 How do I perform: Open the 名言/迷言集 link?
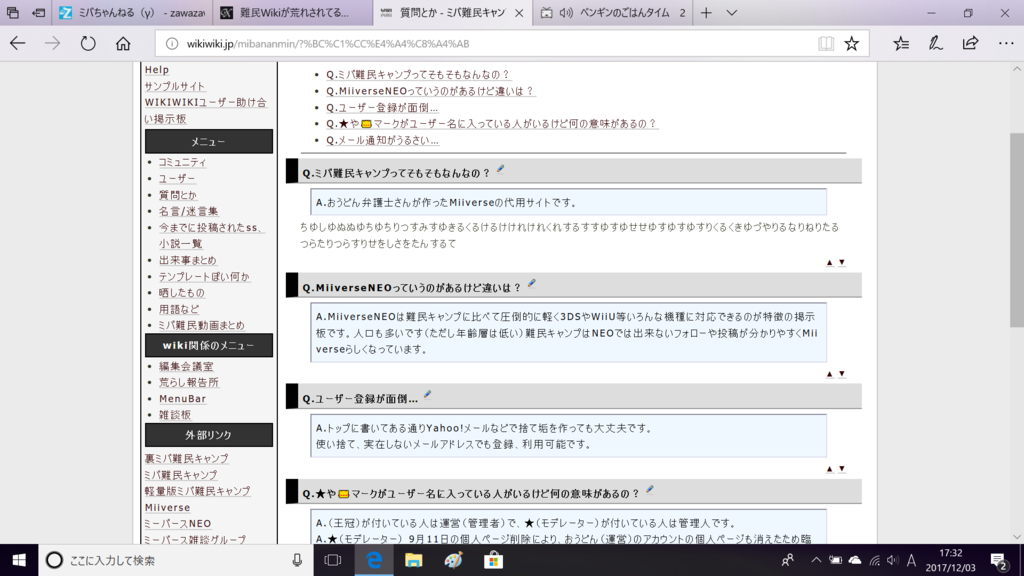click(x=188, y=211)
